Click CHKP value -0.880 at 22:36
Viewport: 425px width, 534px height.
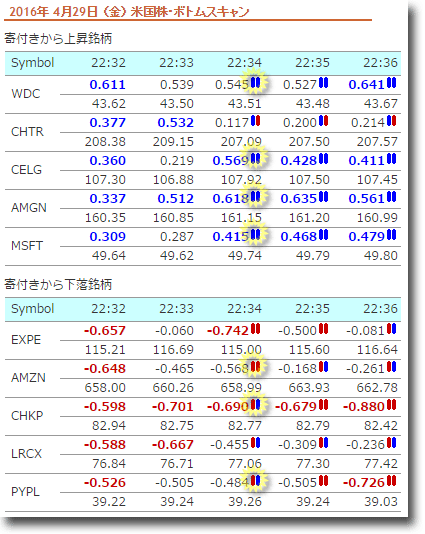[364, 407]
